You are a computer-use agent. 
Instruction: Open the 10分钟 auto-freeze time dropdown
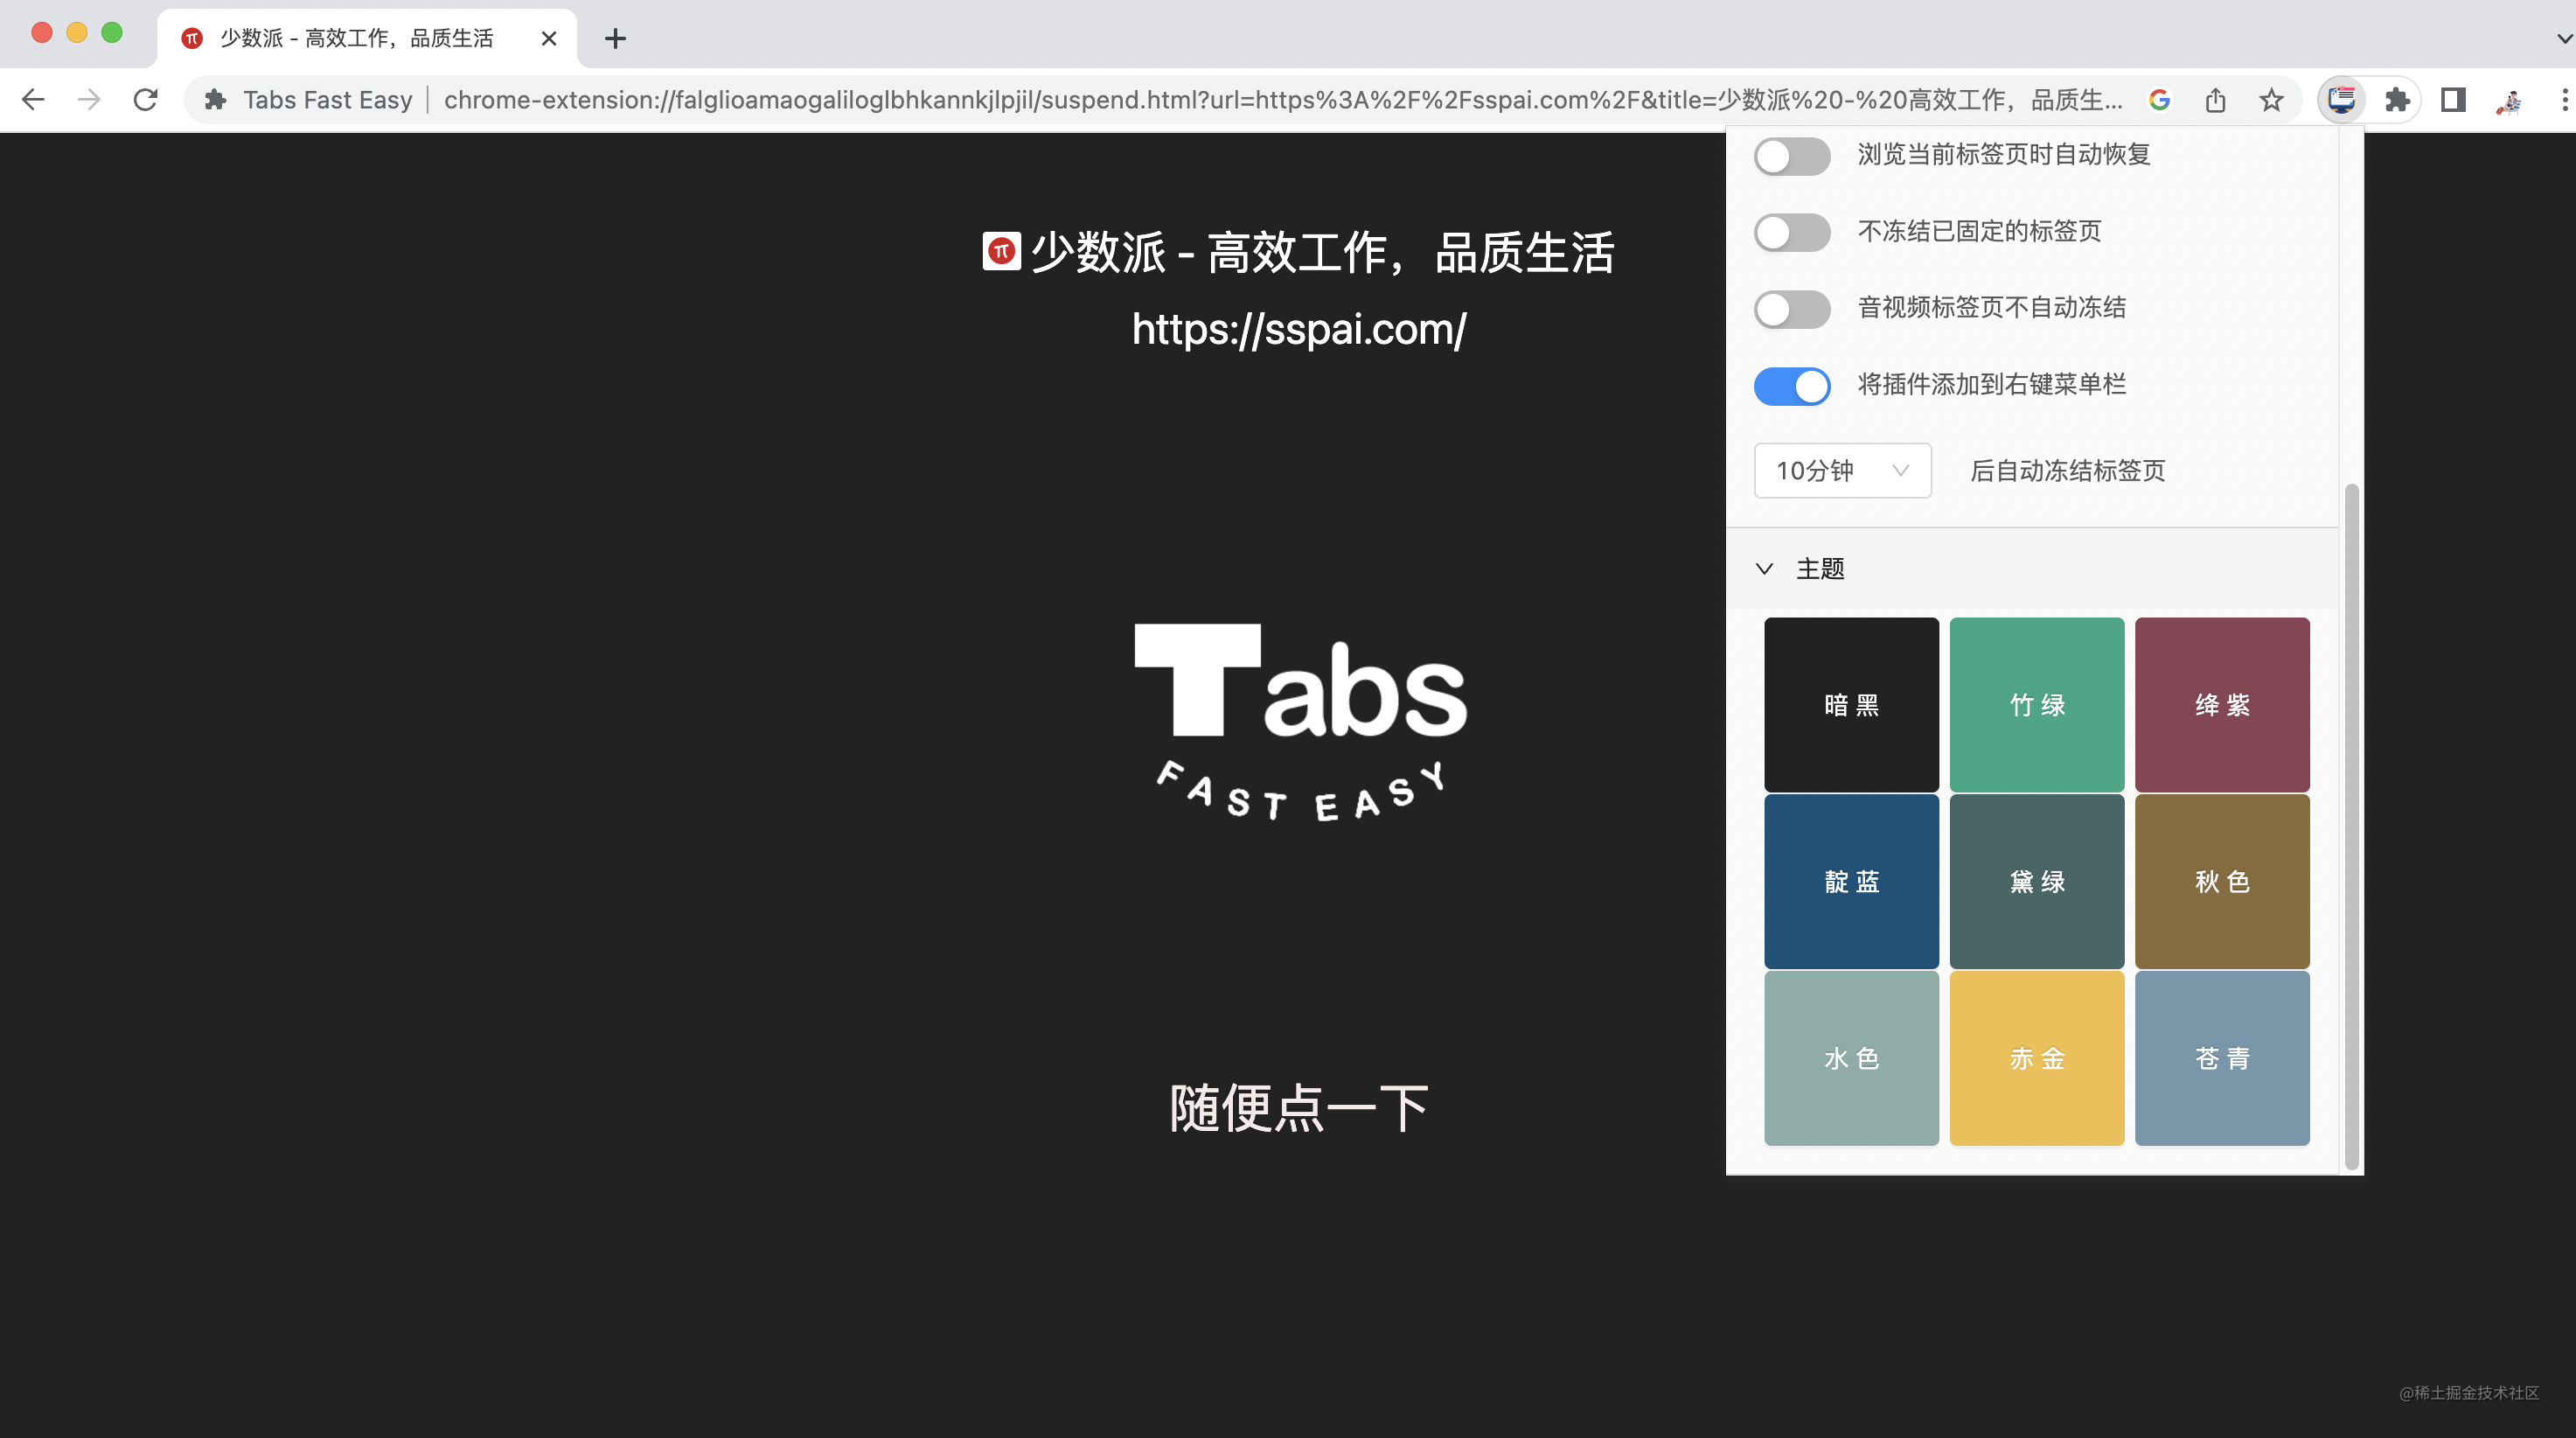tap(1842, 470)
